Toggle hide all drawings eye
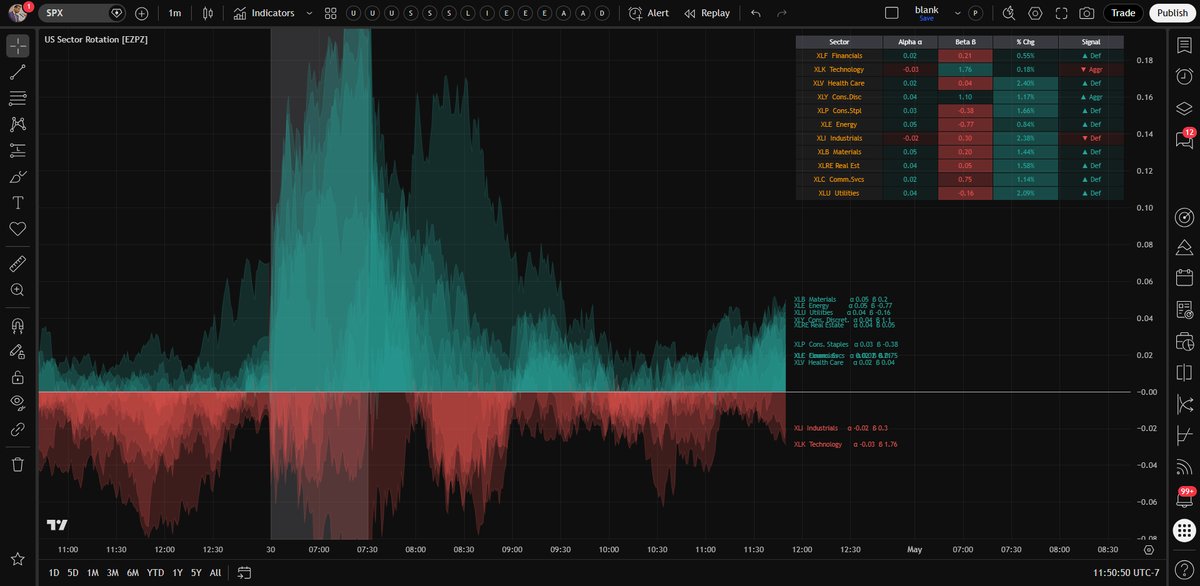Screen dimensions: 1200x586 tap(17, 403)
